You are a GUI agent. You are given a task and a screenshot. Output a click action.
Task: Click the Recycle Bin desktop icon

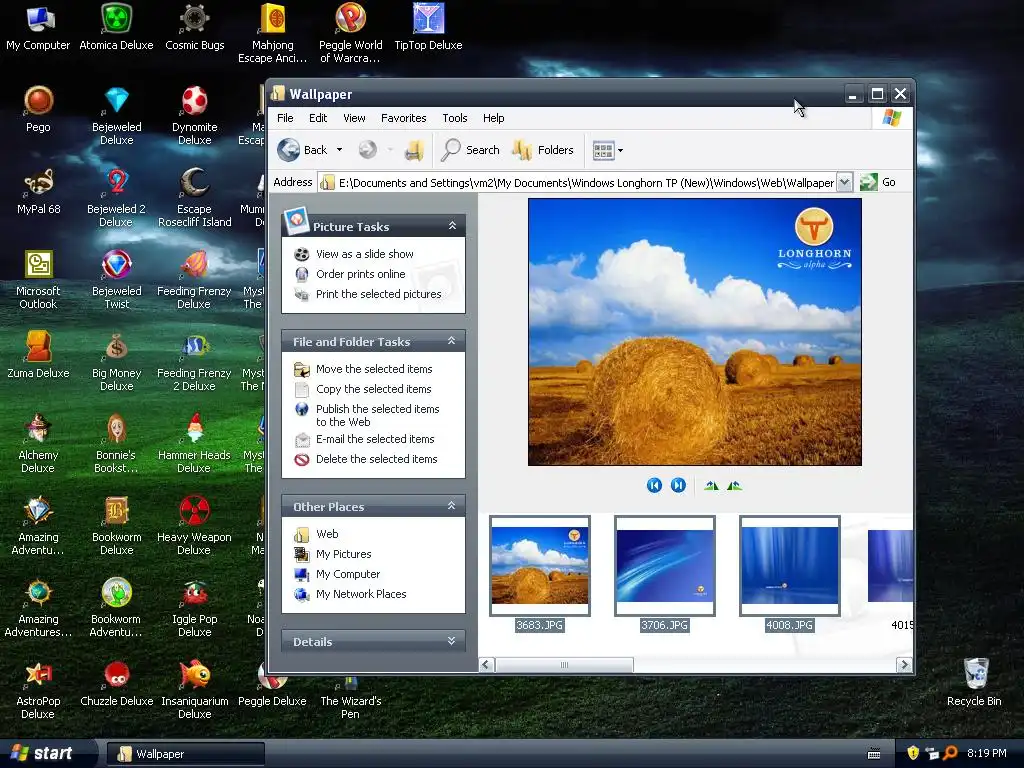[974, 682]
